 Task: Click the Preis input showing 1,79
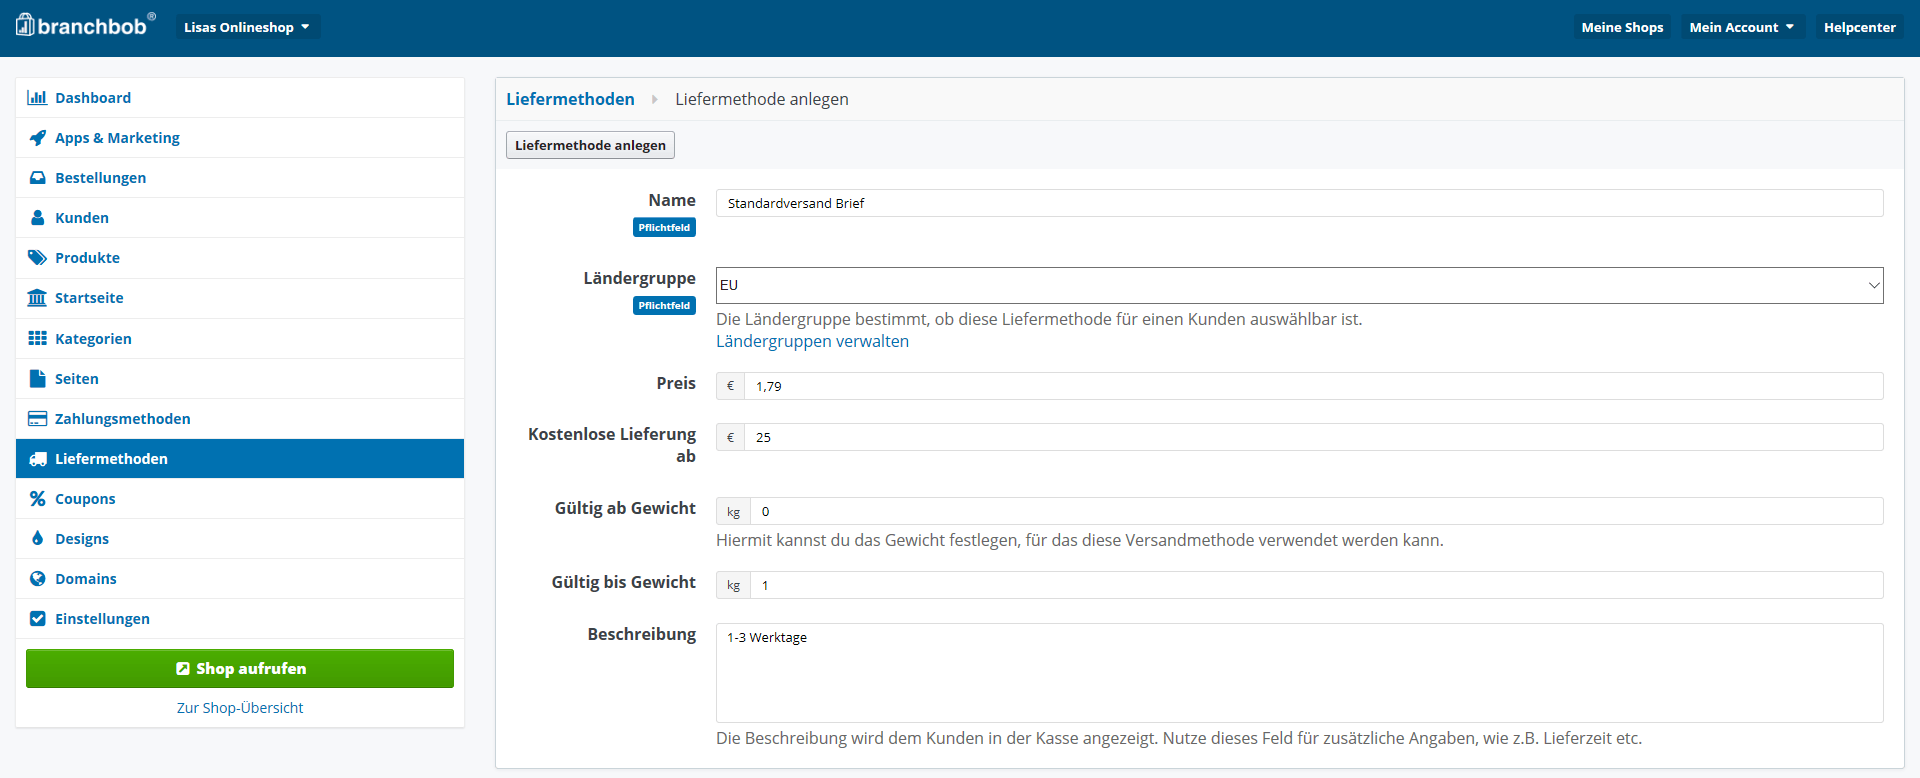pyautogui.click(x=1313, y=386)
